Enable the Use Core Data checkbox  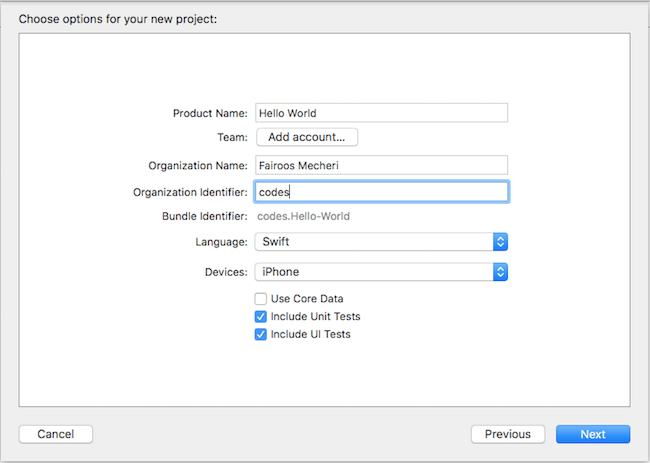click(261, 299)
